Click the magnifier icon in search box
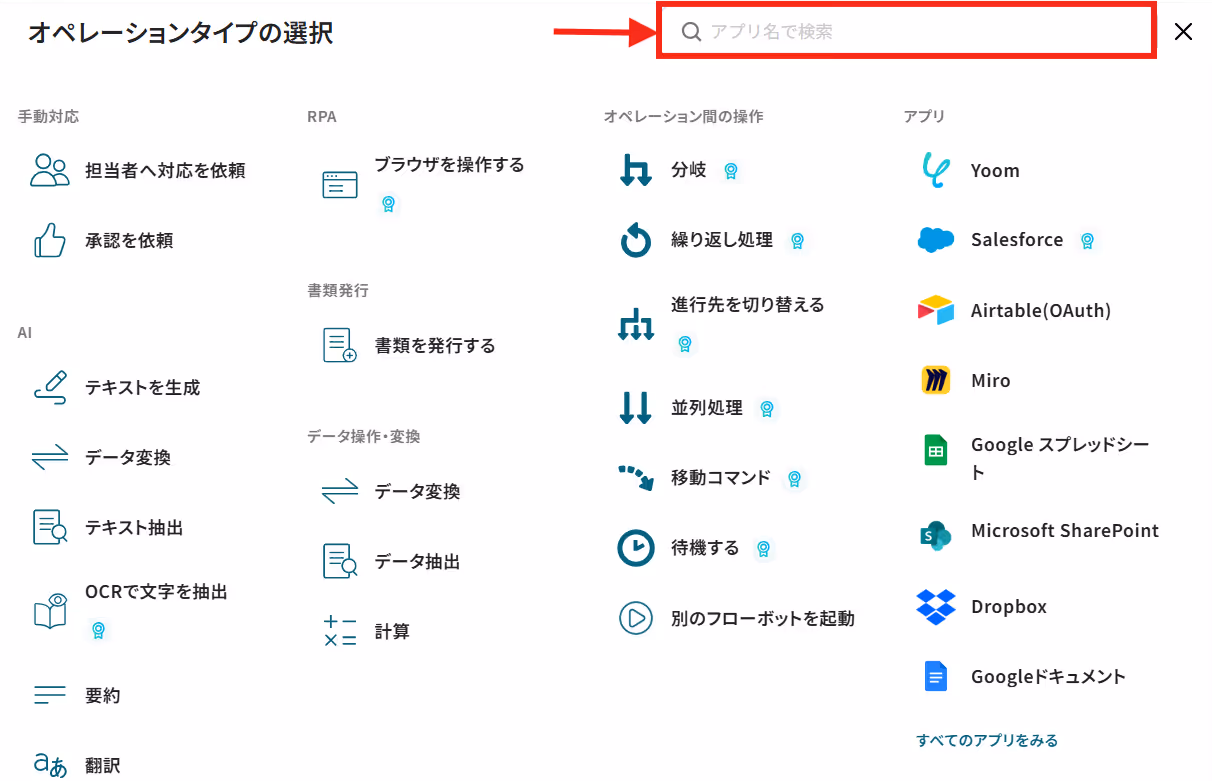This screenshot has height=781, width=1212. pos(691,32)
